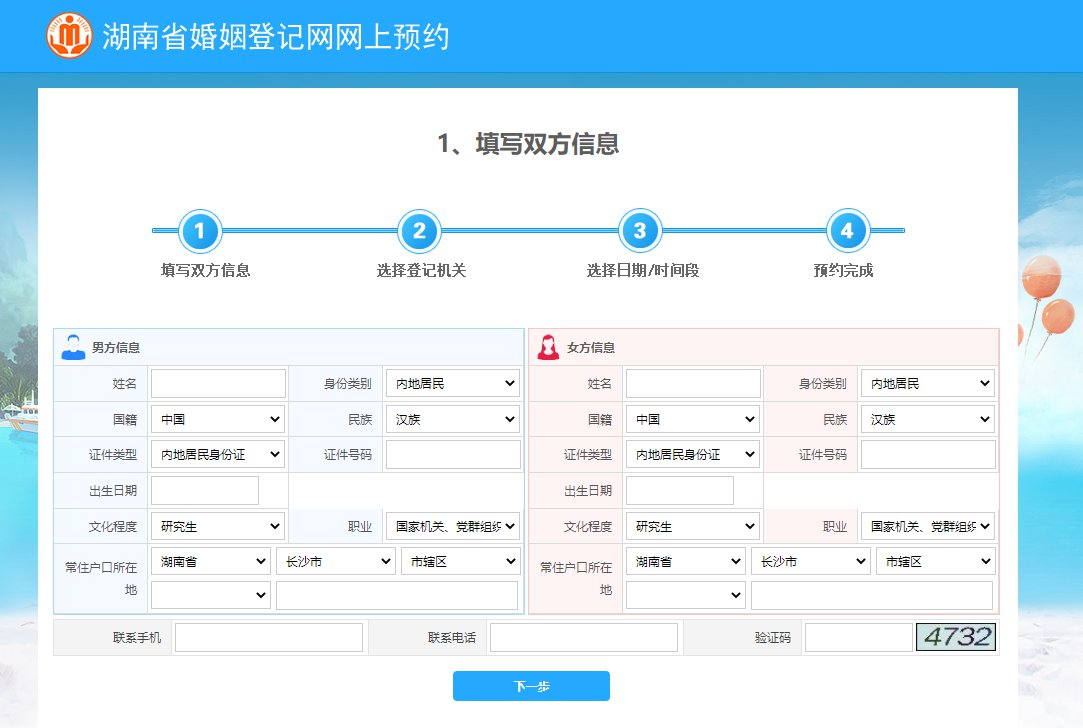The width and height of the screenshot is (1083, 728).
Task: Open the male 长沙市 city dropdown
Action: (336, 561)
